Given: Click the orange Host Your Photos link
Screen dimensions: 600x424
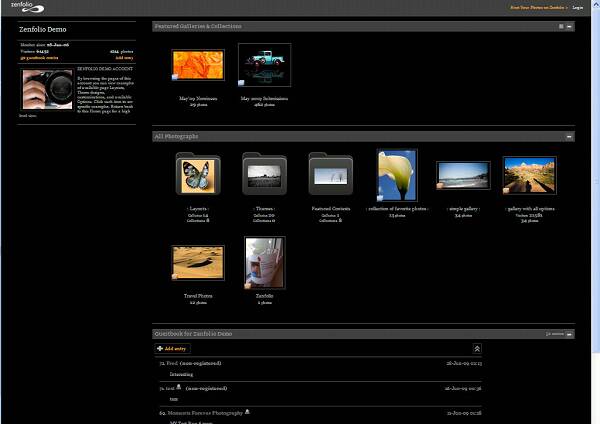Looking at the screenshot, I should click(538, 8).
